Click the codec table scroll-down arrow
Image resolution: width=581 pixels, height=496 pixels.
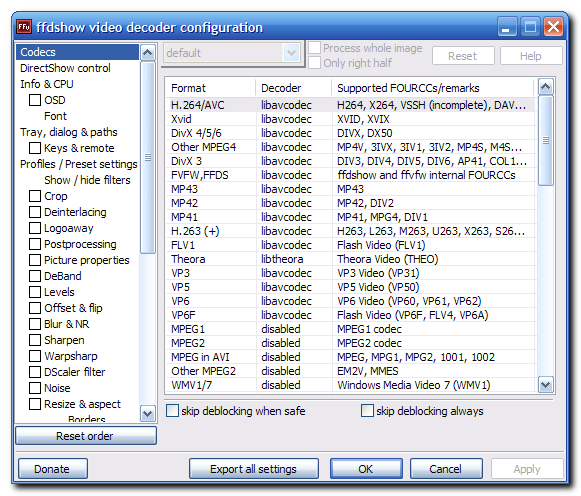[545, 385]
